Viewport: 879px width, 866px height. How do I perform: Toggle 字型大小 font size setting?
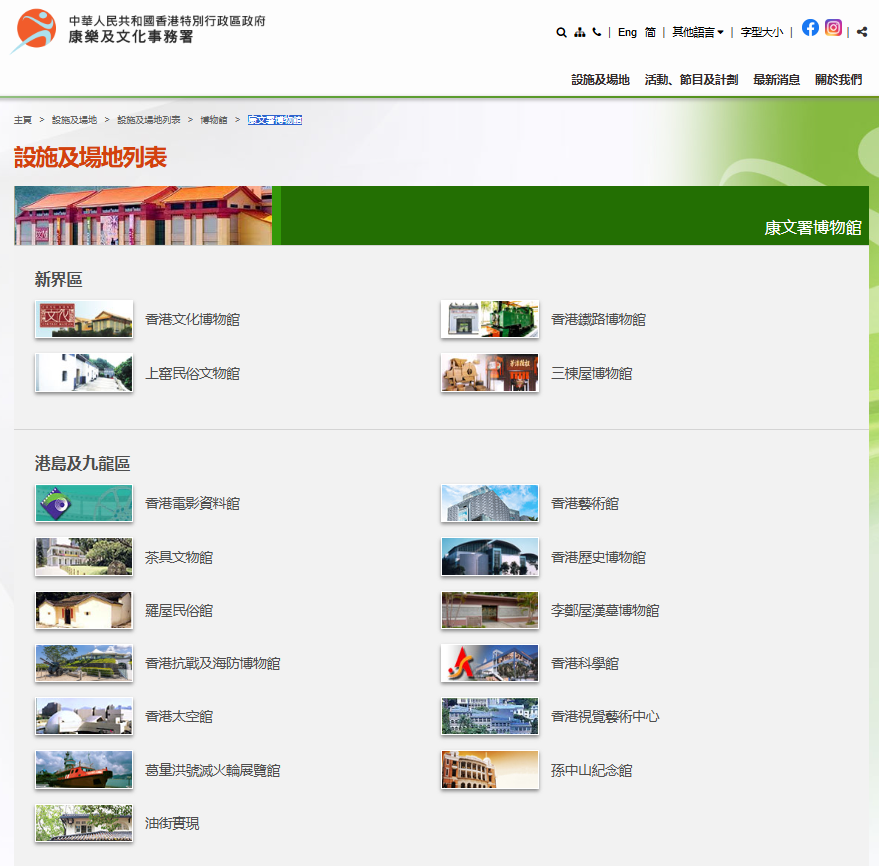[x=763, y=31]
